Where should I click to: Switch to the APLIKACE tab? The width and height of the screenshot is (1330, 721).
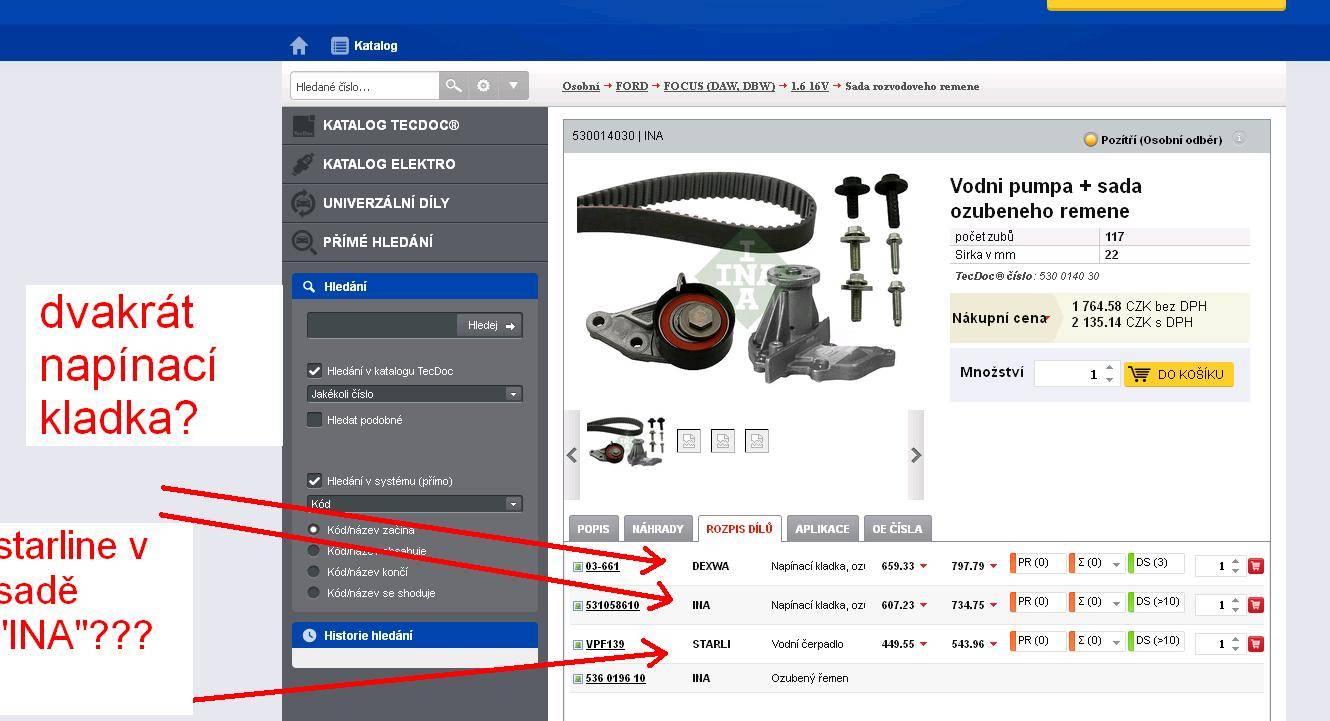[822, 529]
